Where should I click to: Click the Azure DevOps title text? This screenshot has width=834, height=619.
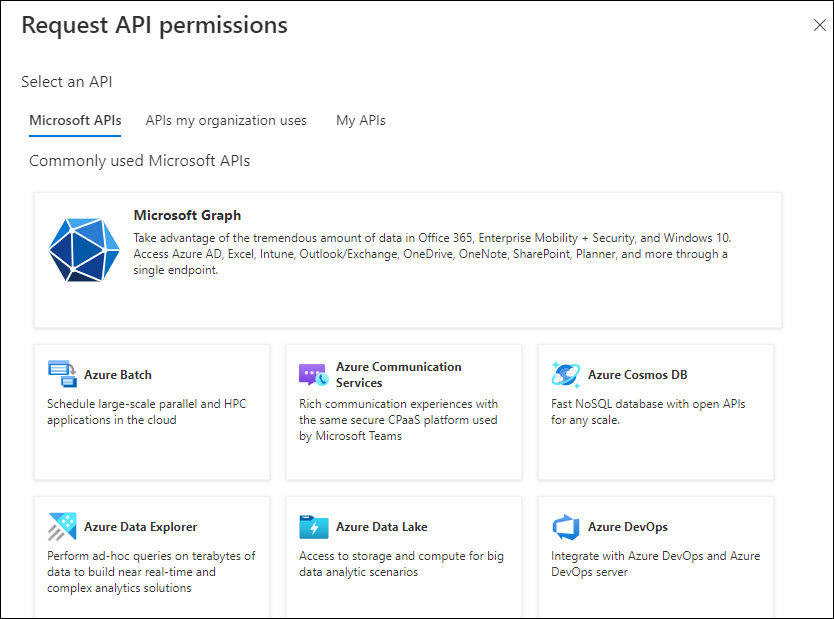pos(629,527)
